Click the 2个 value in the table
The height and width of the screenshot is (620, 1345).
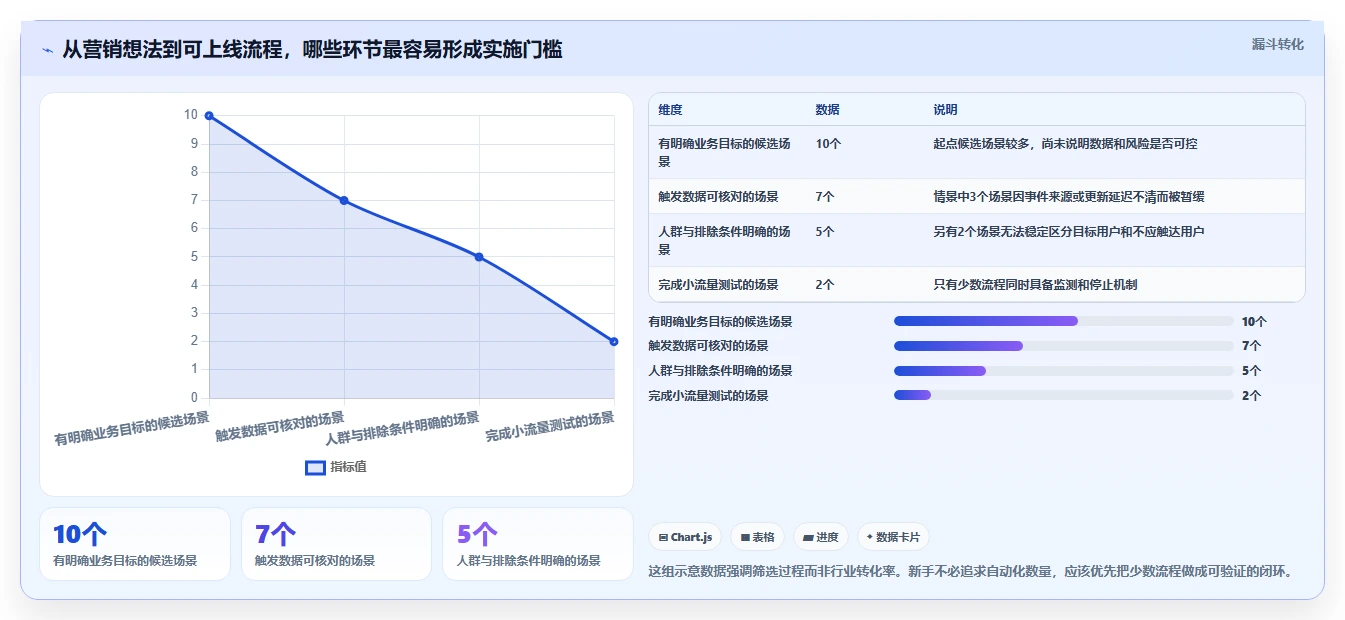825,285
